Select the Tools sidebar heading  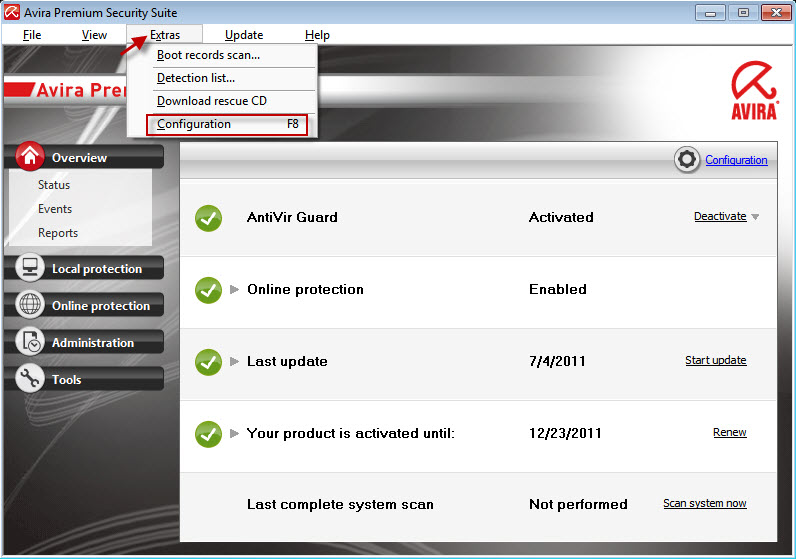[84, 379]
